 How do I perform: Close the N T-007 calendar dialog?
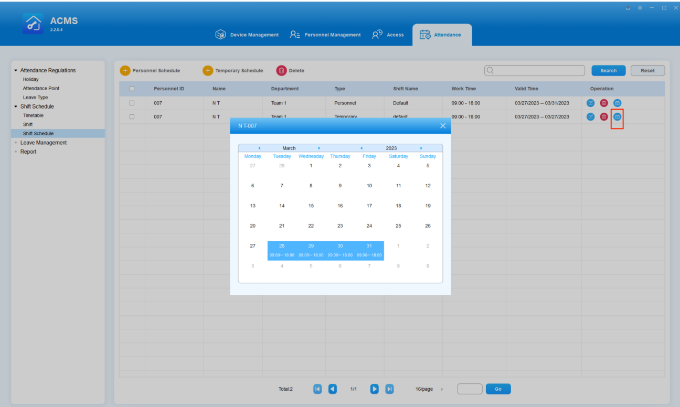pyautogui.click(x=443, y=125)
